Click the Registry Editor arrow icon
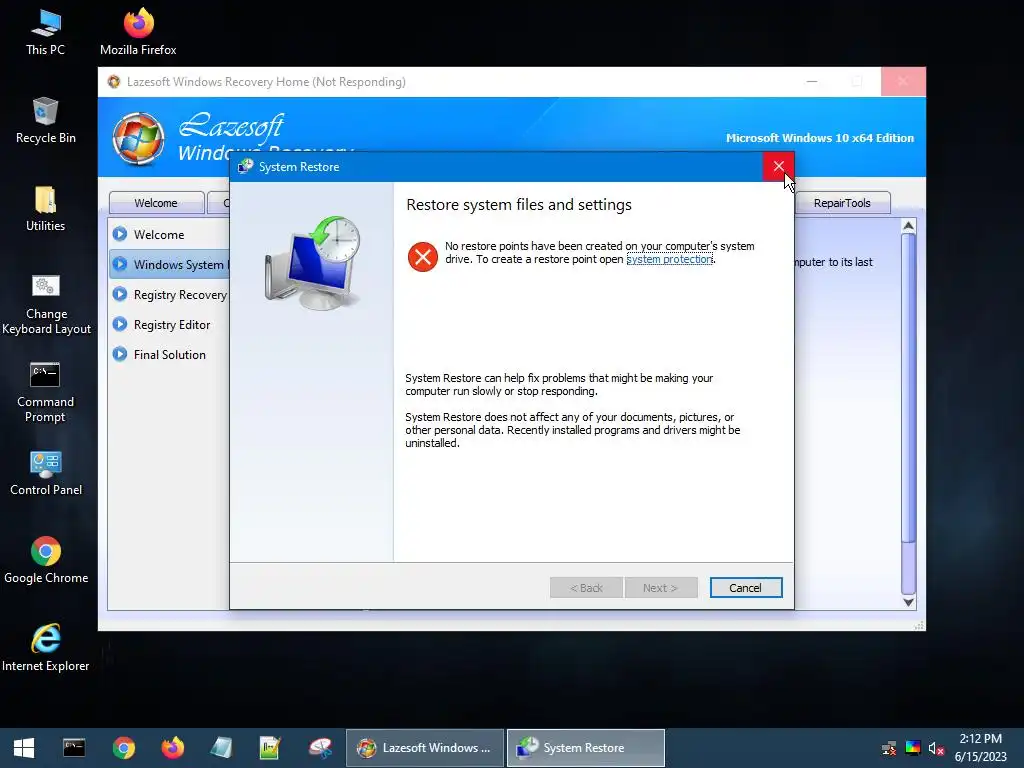Screen dimensions: 1024x768 120,324
